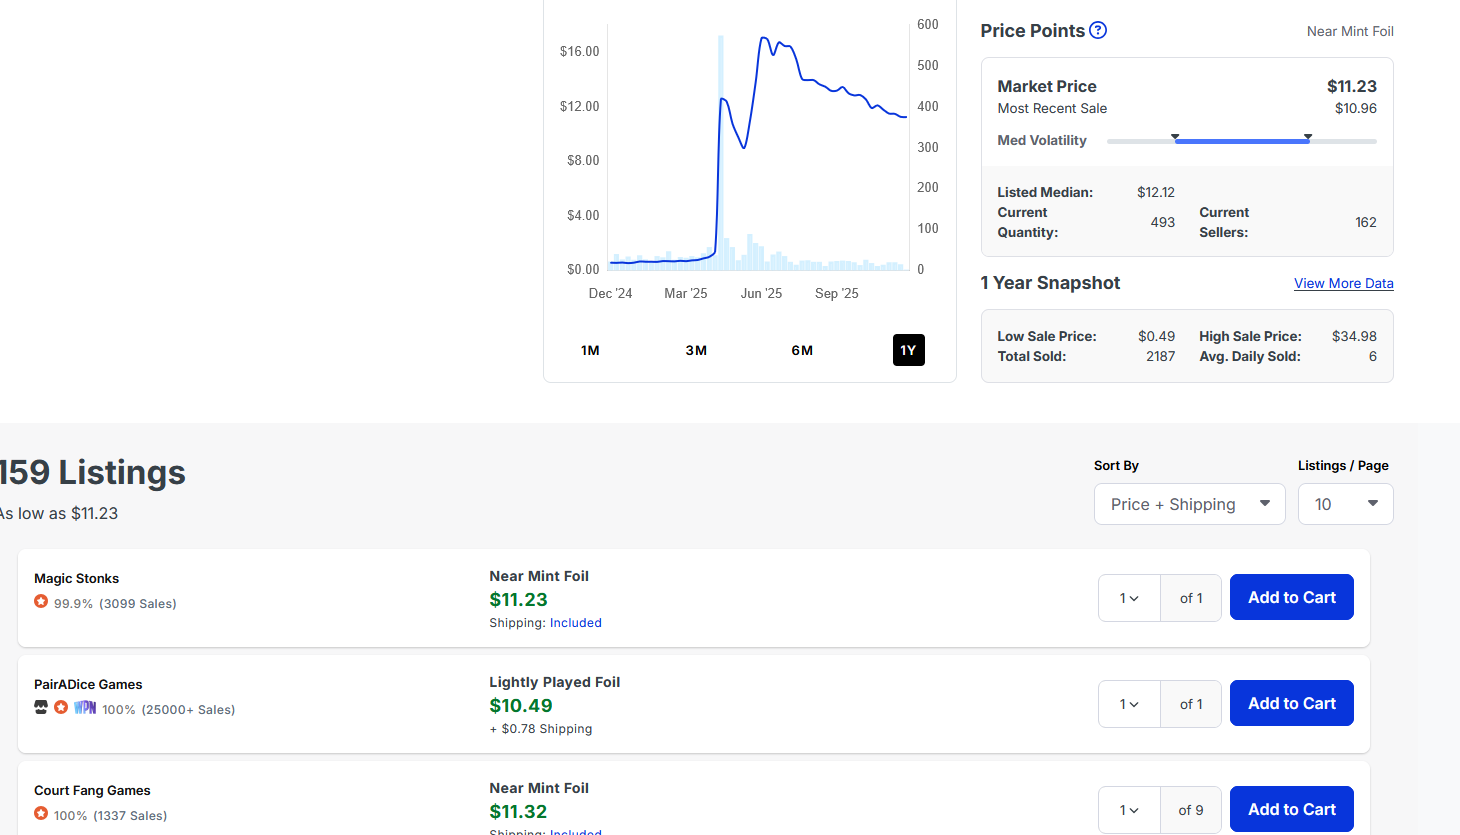Click PairADice Games storefront icon
This screenshot has height=835, width=1460.
tap(41, 708)
